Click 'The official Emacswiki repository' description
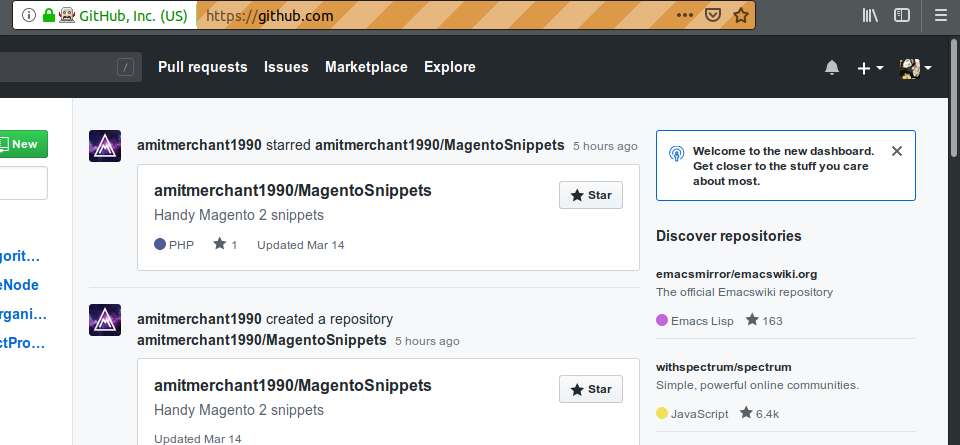Screen dimensions: 960x445 pyautogui.click(x=744, y=292)
